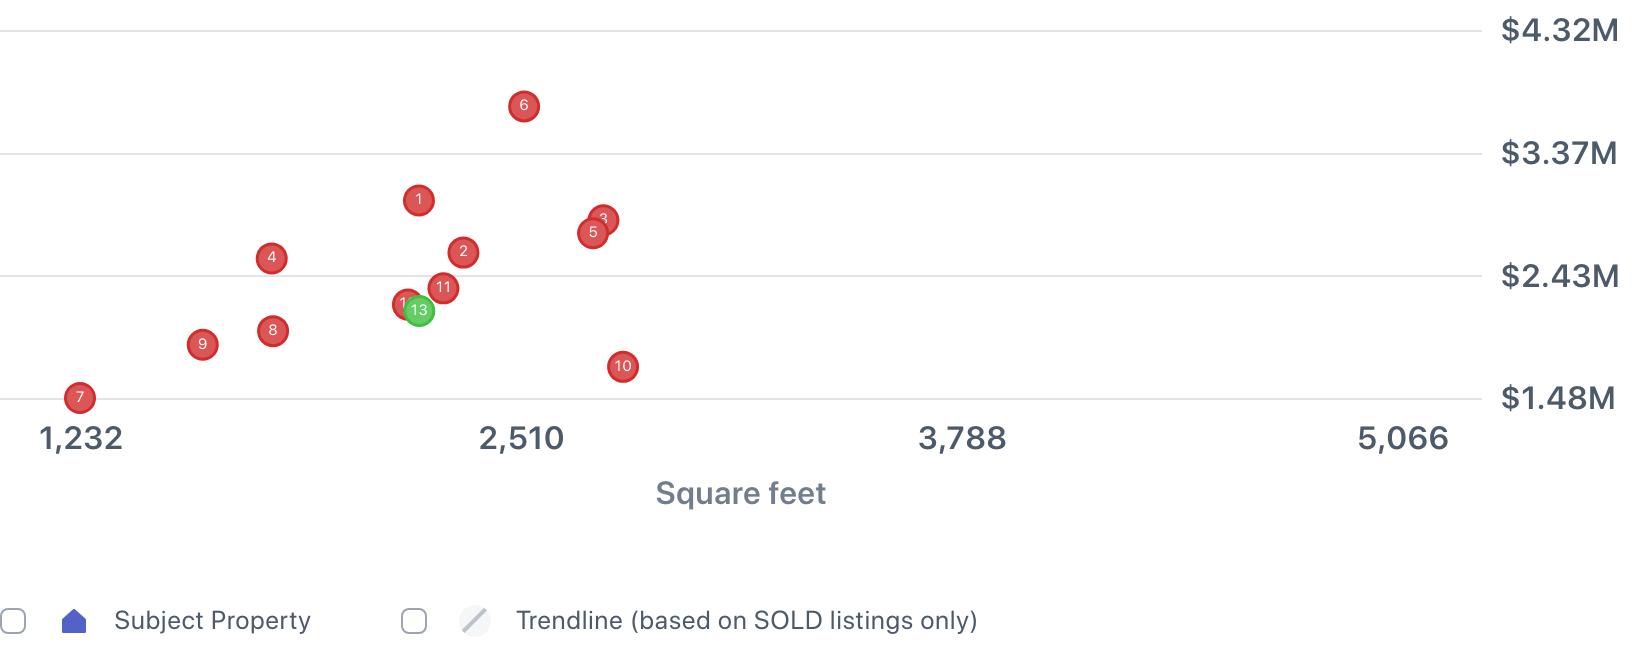Click the Square feet axis title
Screen dimensions: 1632x650
click(740, 493)
